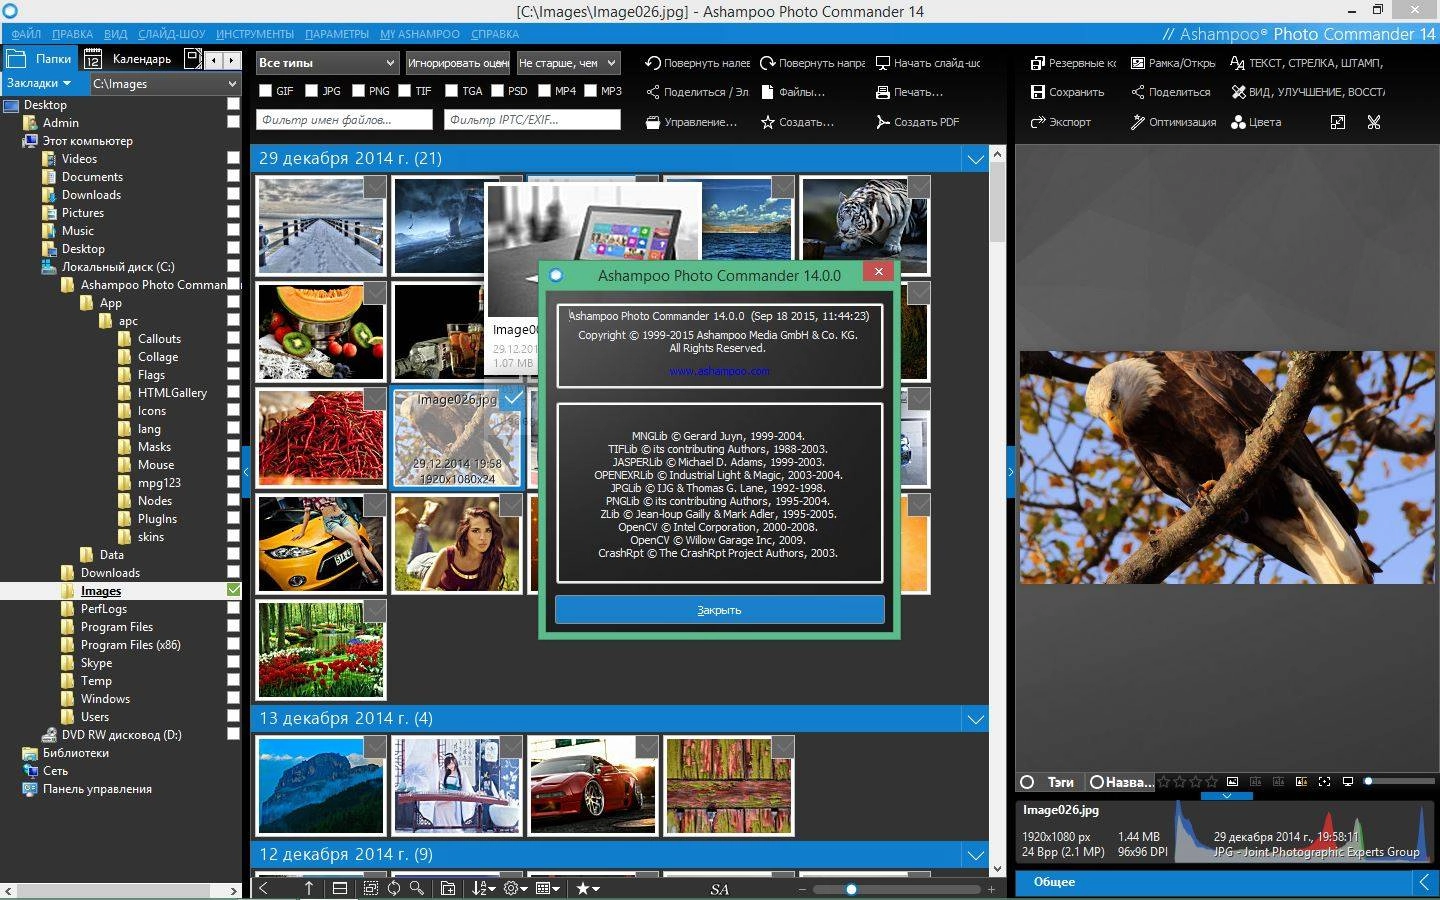Click the Рамка/Открытка frame tool
Image resolution: width=1440 pixels, height=900 pixels.
tap(1173, 63)
